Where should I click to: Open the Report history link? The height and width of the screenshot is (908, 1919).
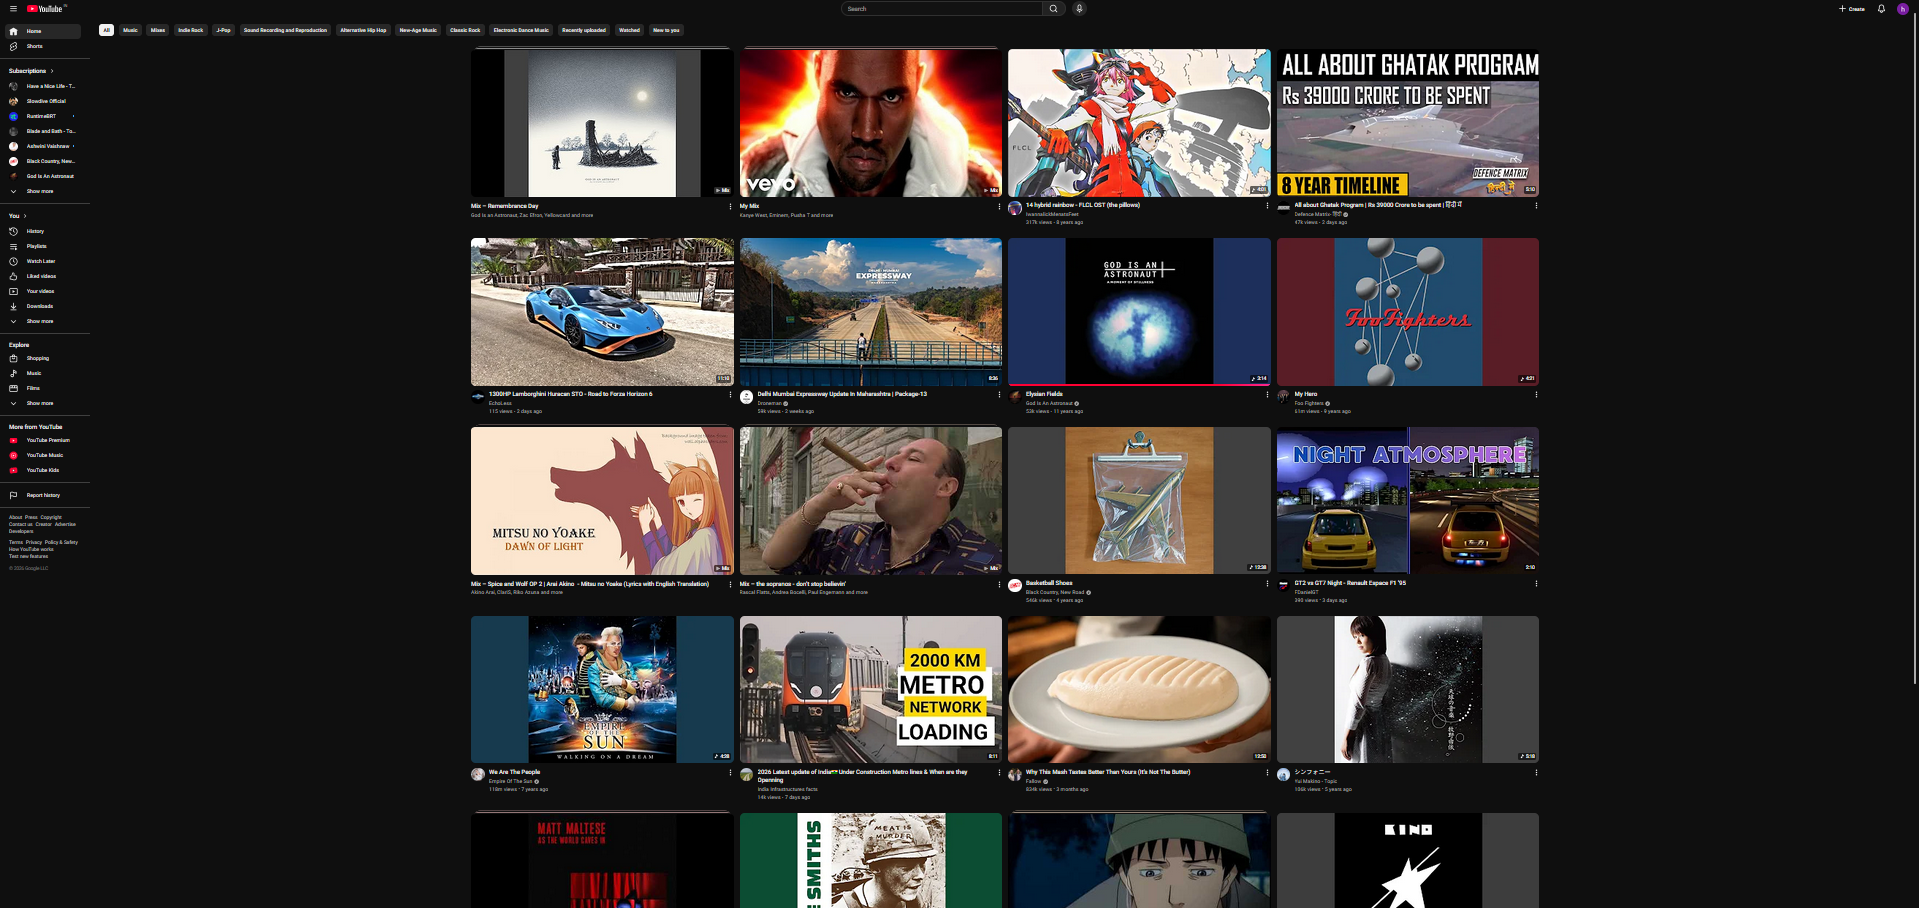click(42, 495)
